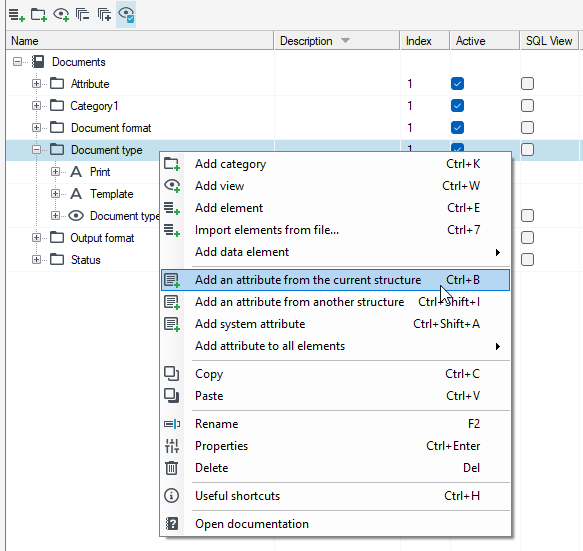Expand the Category1 folder node

coord(36,106)
